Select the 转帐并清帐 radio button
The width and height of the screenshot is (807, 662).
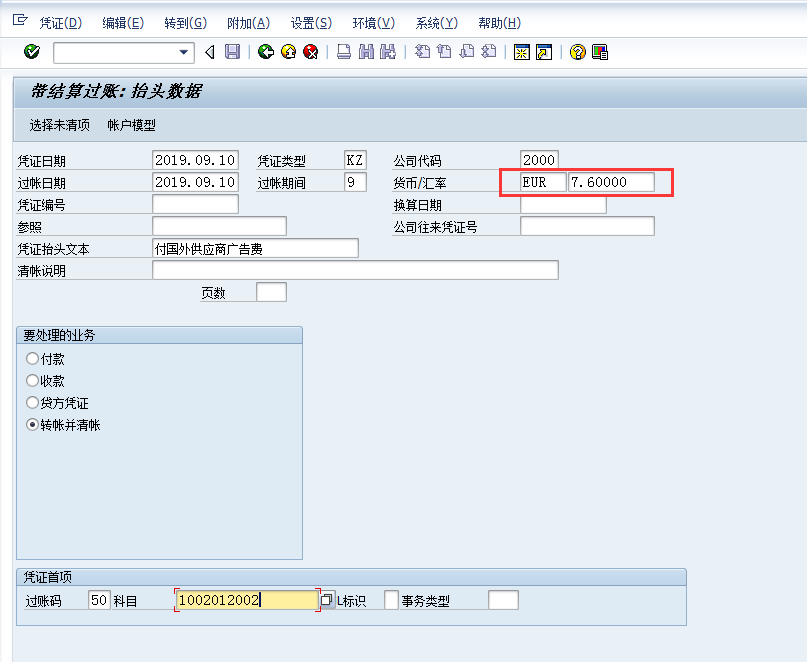tap(32, 425)
